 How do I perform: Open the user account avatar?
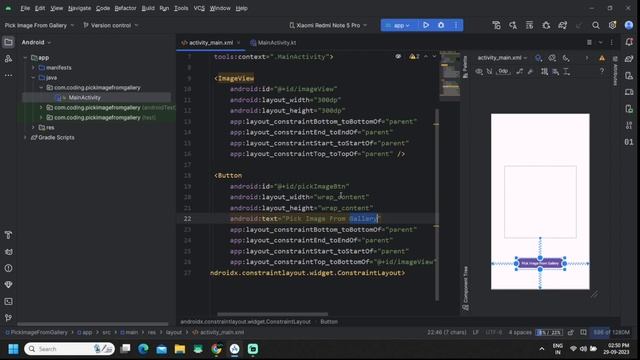tap(629, 25)
